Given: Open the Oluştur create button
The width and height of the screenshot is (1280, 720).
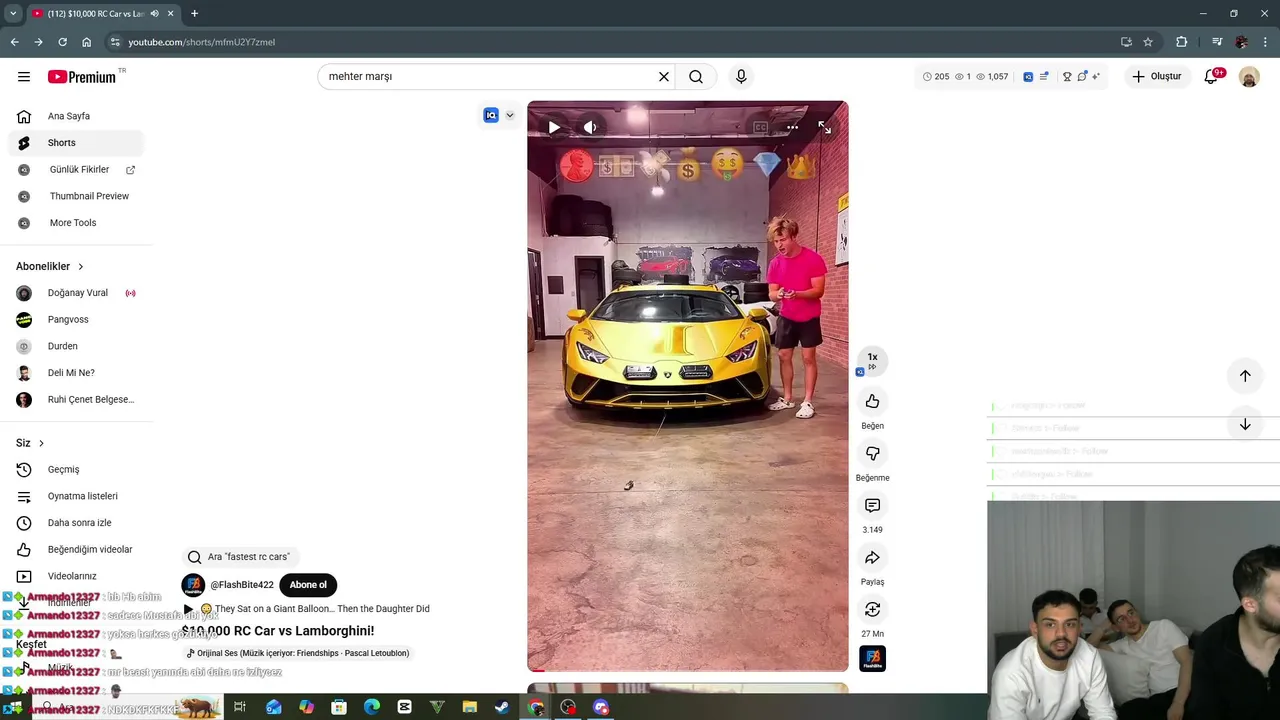Looking at the screenshot, I should click(x=1157, y=76).
